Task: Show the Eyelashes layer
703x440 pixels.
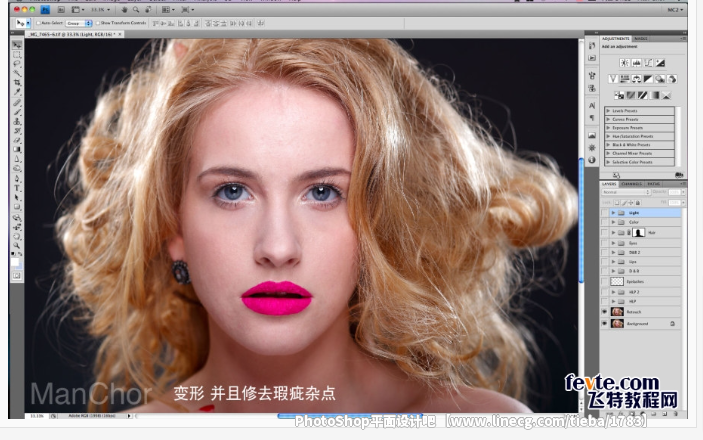Action: pyautogui.click(x=604, y=281)
